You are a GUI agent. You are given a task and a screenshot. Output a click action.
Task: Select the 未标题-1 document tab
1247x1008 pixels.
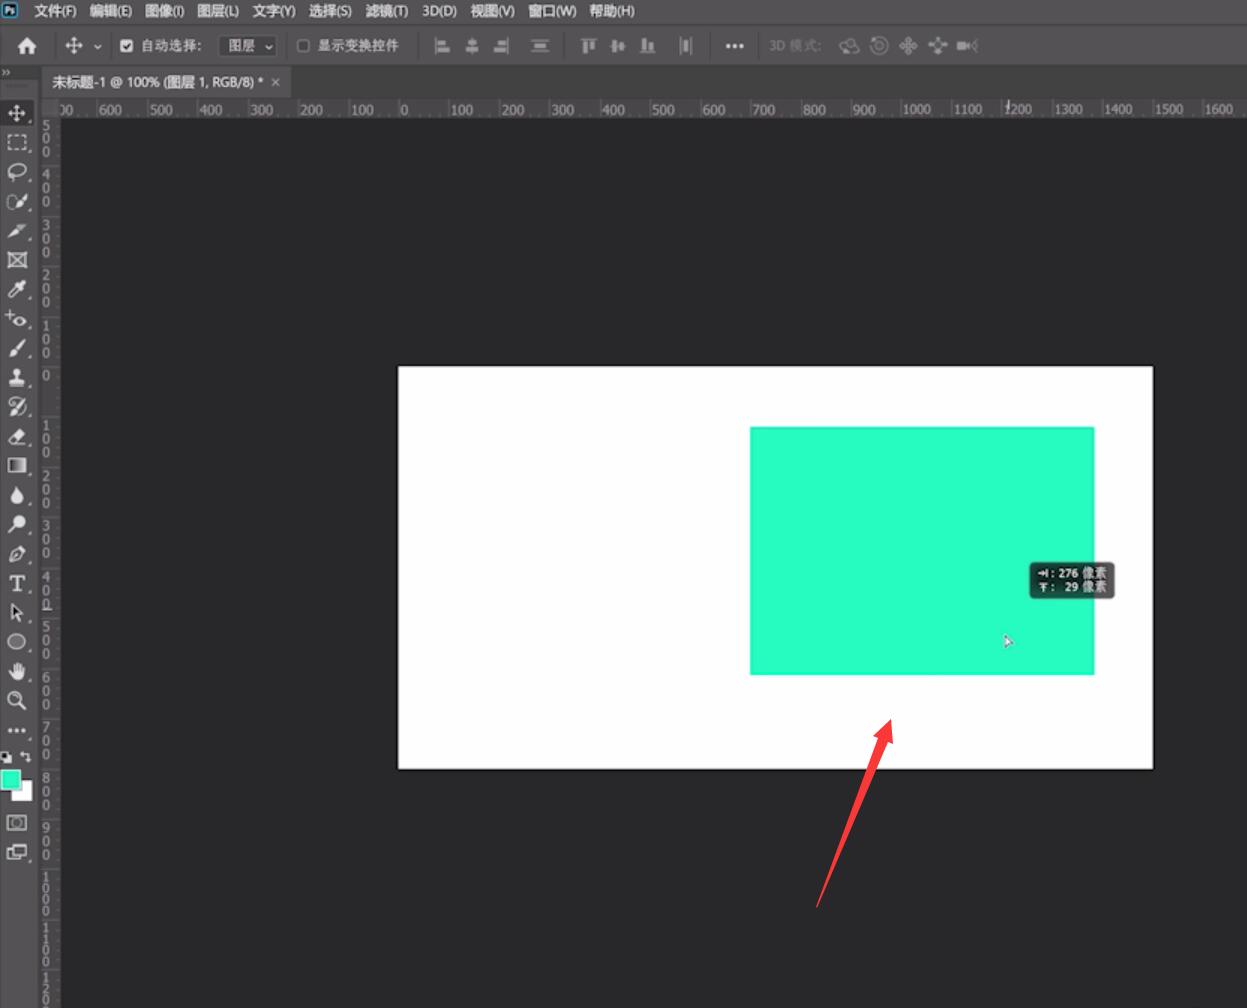tap(158, 82)
